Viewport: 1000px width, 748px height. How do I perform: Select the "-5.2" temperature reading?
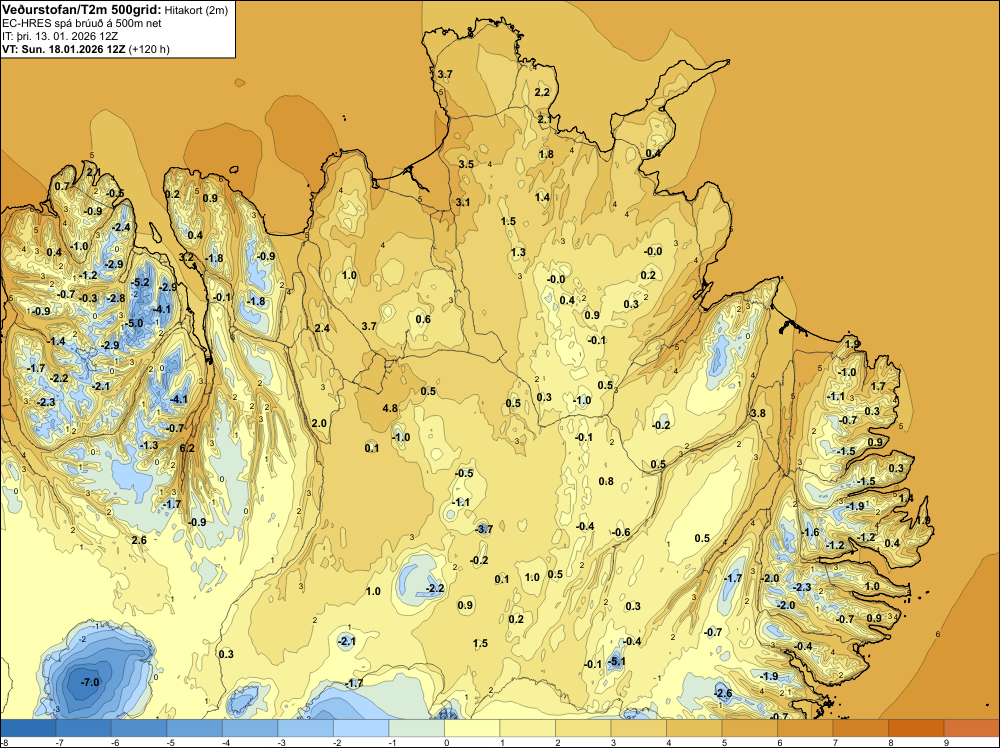click(x=140, y=282)
